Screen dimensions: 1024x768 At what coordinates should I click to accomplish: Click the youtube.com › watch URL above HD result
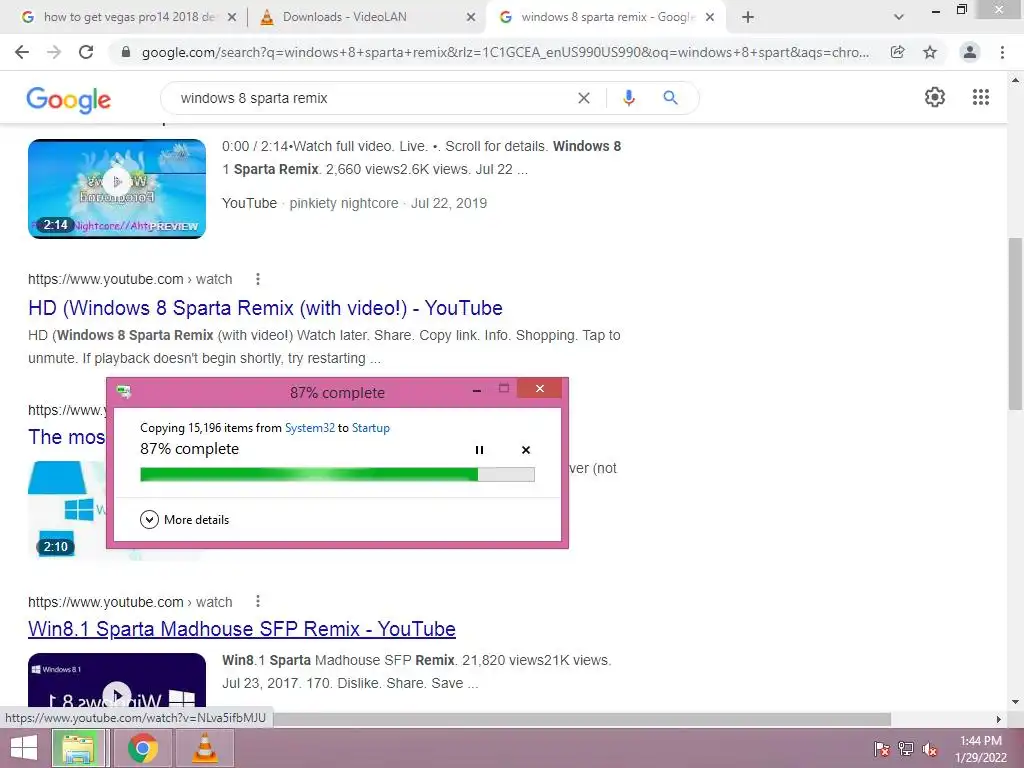point(130,279)
